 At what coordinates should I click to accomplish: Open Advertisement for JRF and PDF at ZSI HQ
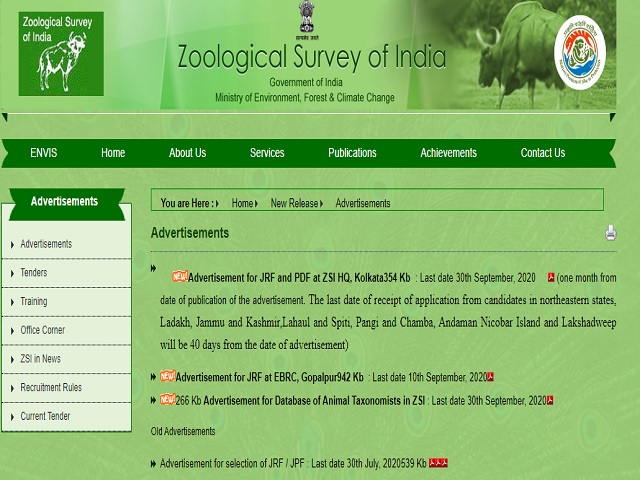pyautogui.click(x=299, y=278)
